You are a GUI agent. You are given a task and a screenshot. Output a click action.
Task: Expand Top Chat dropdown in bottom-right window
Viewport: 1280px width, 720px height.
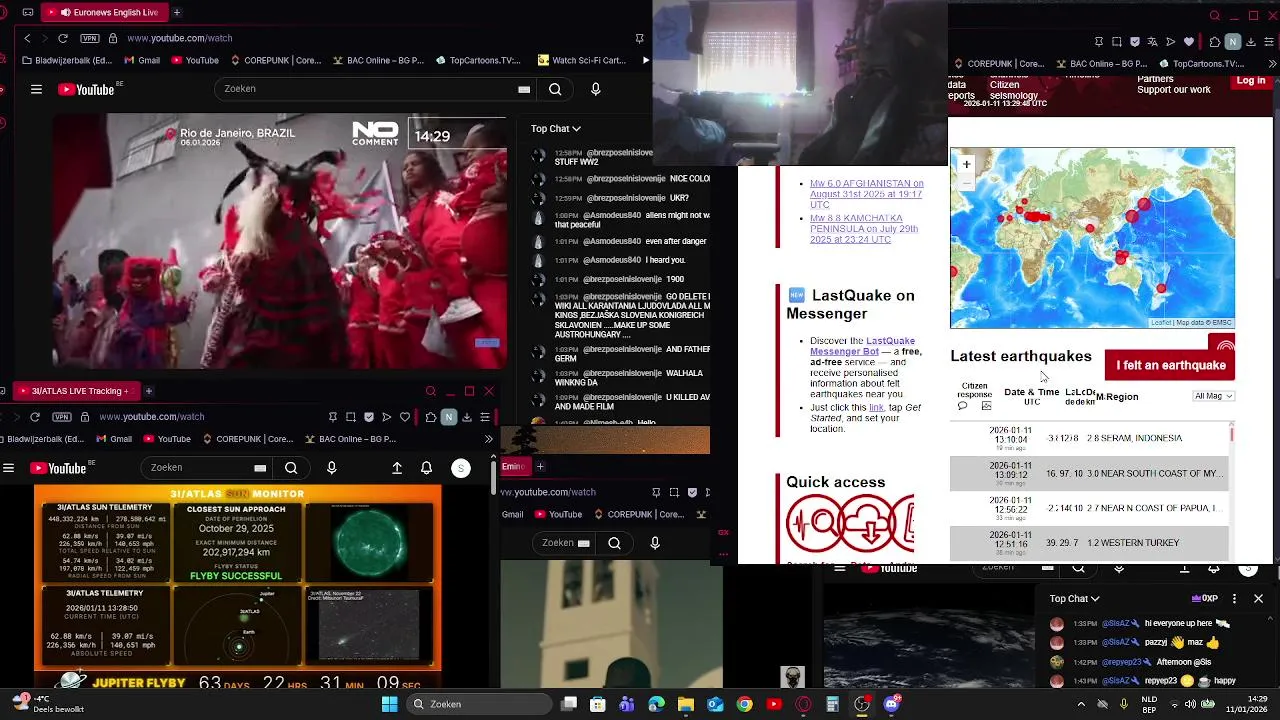1075,598
